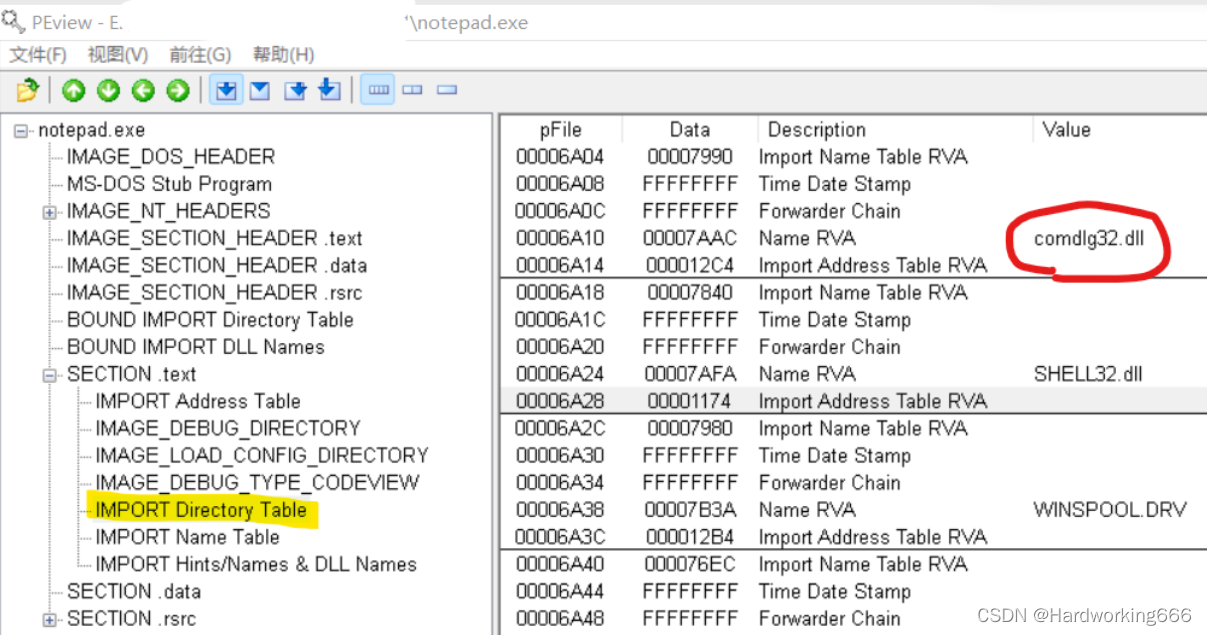Image resolution: width=1207 pixels, height=635 pixels.
Task: Select SECTION .data tree item
Action: coord(134,591)
